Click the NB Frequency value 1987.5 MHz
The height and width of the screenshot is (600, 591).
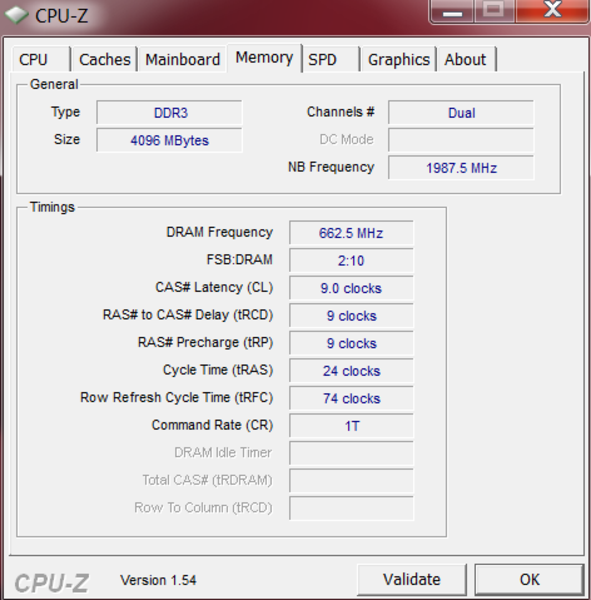(461, 168)
